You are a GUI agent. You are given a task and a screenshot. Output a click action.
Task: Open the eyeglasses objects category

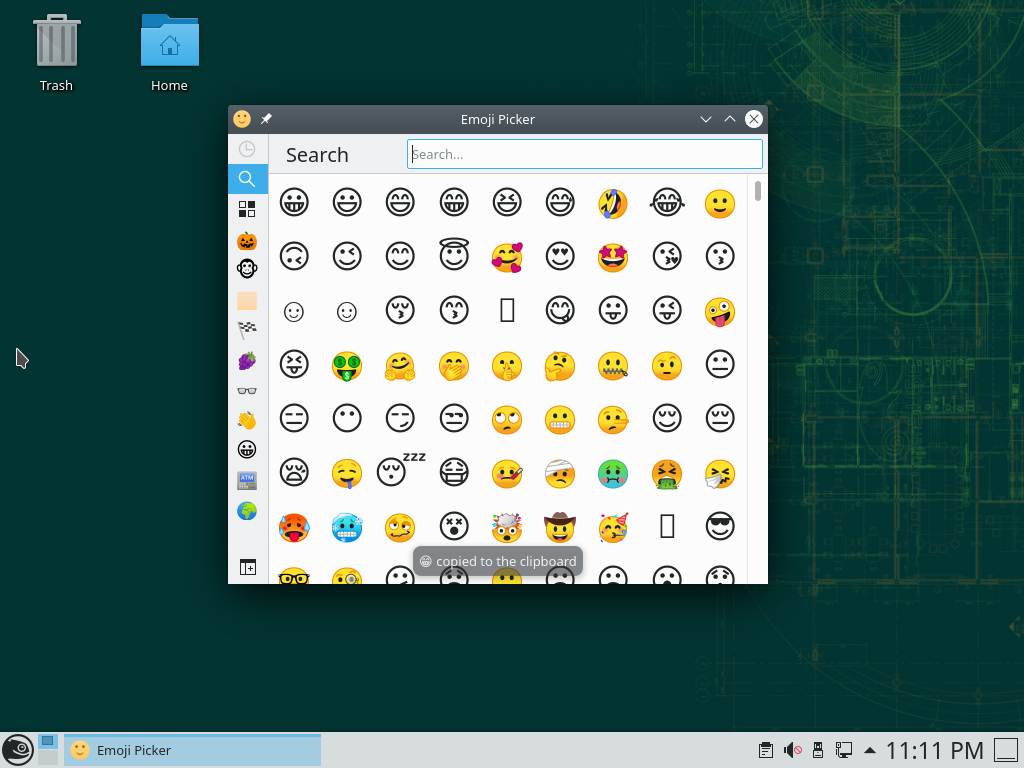(x=247, y=390)
